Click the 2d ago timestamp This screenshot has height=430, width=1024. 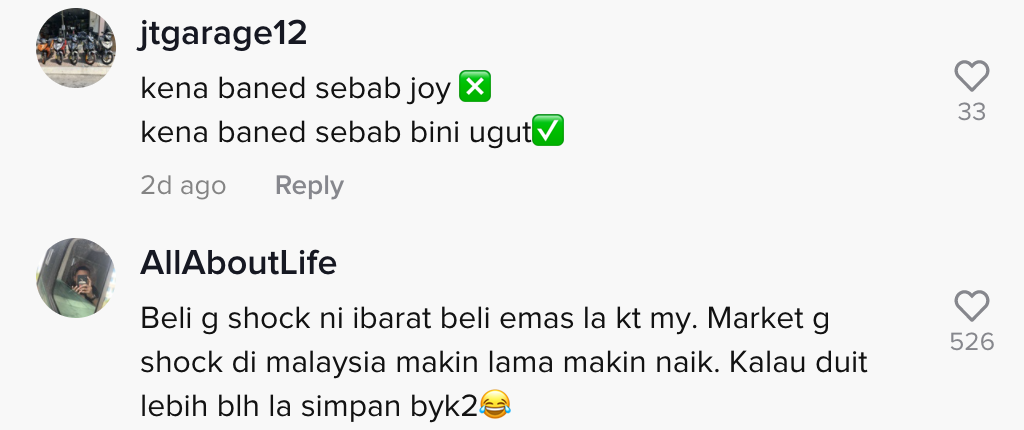coord(183,186)
